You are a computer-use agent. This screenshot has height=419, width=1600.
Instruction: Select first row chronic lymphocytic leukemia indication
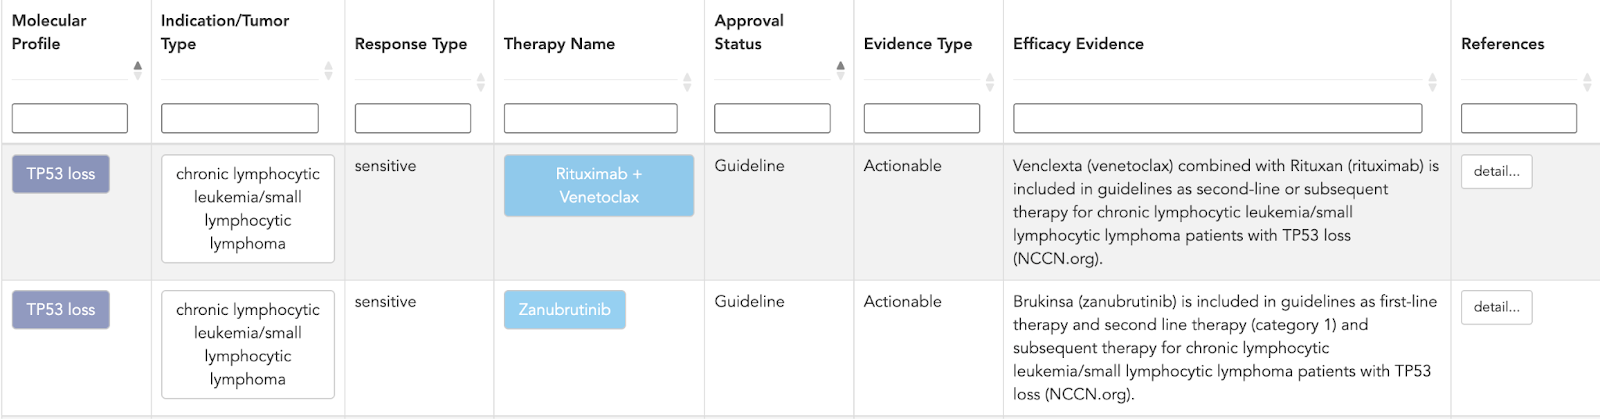[x=248, y=208]
